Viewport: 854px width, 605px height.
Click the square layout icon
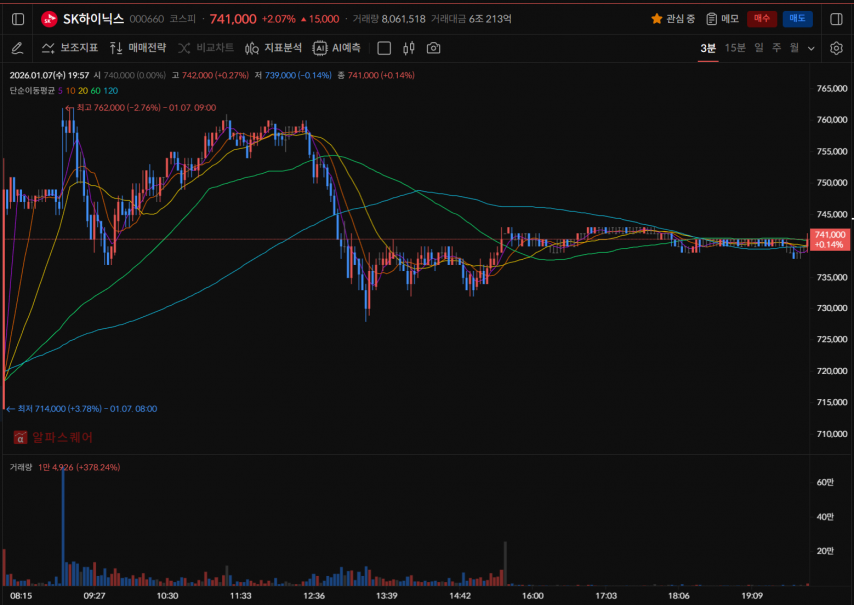[383, 48]
